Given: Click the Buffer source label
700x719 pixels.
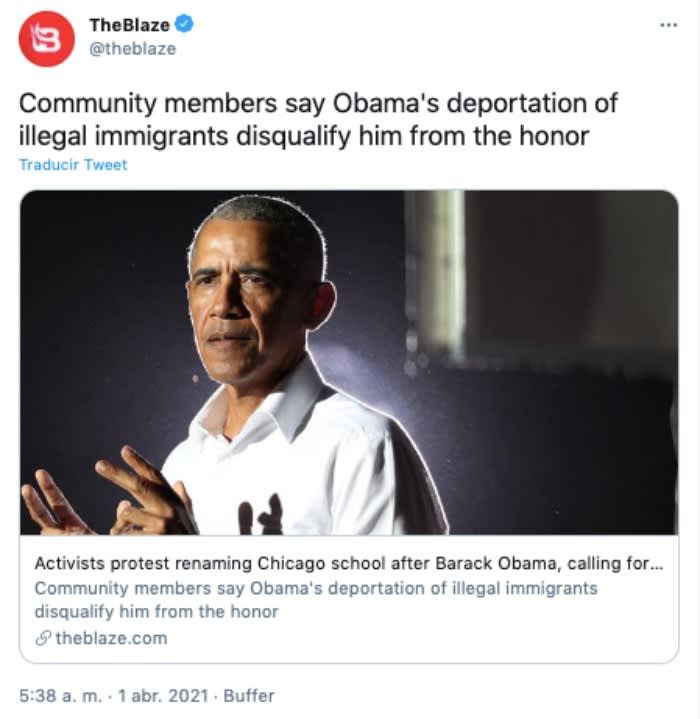Looking at the screenshot, I should [249, 696].
